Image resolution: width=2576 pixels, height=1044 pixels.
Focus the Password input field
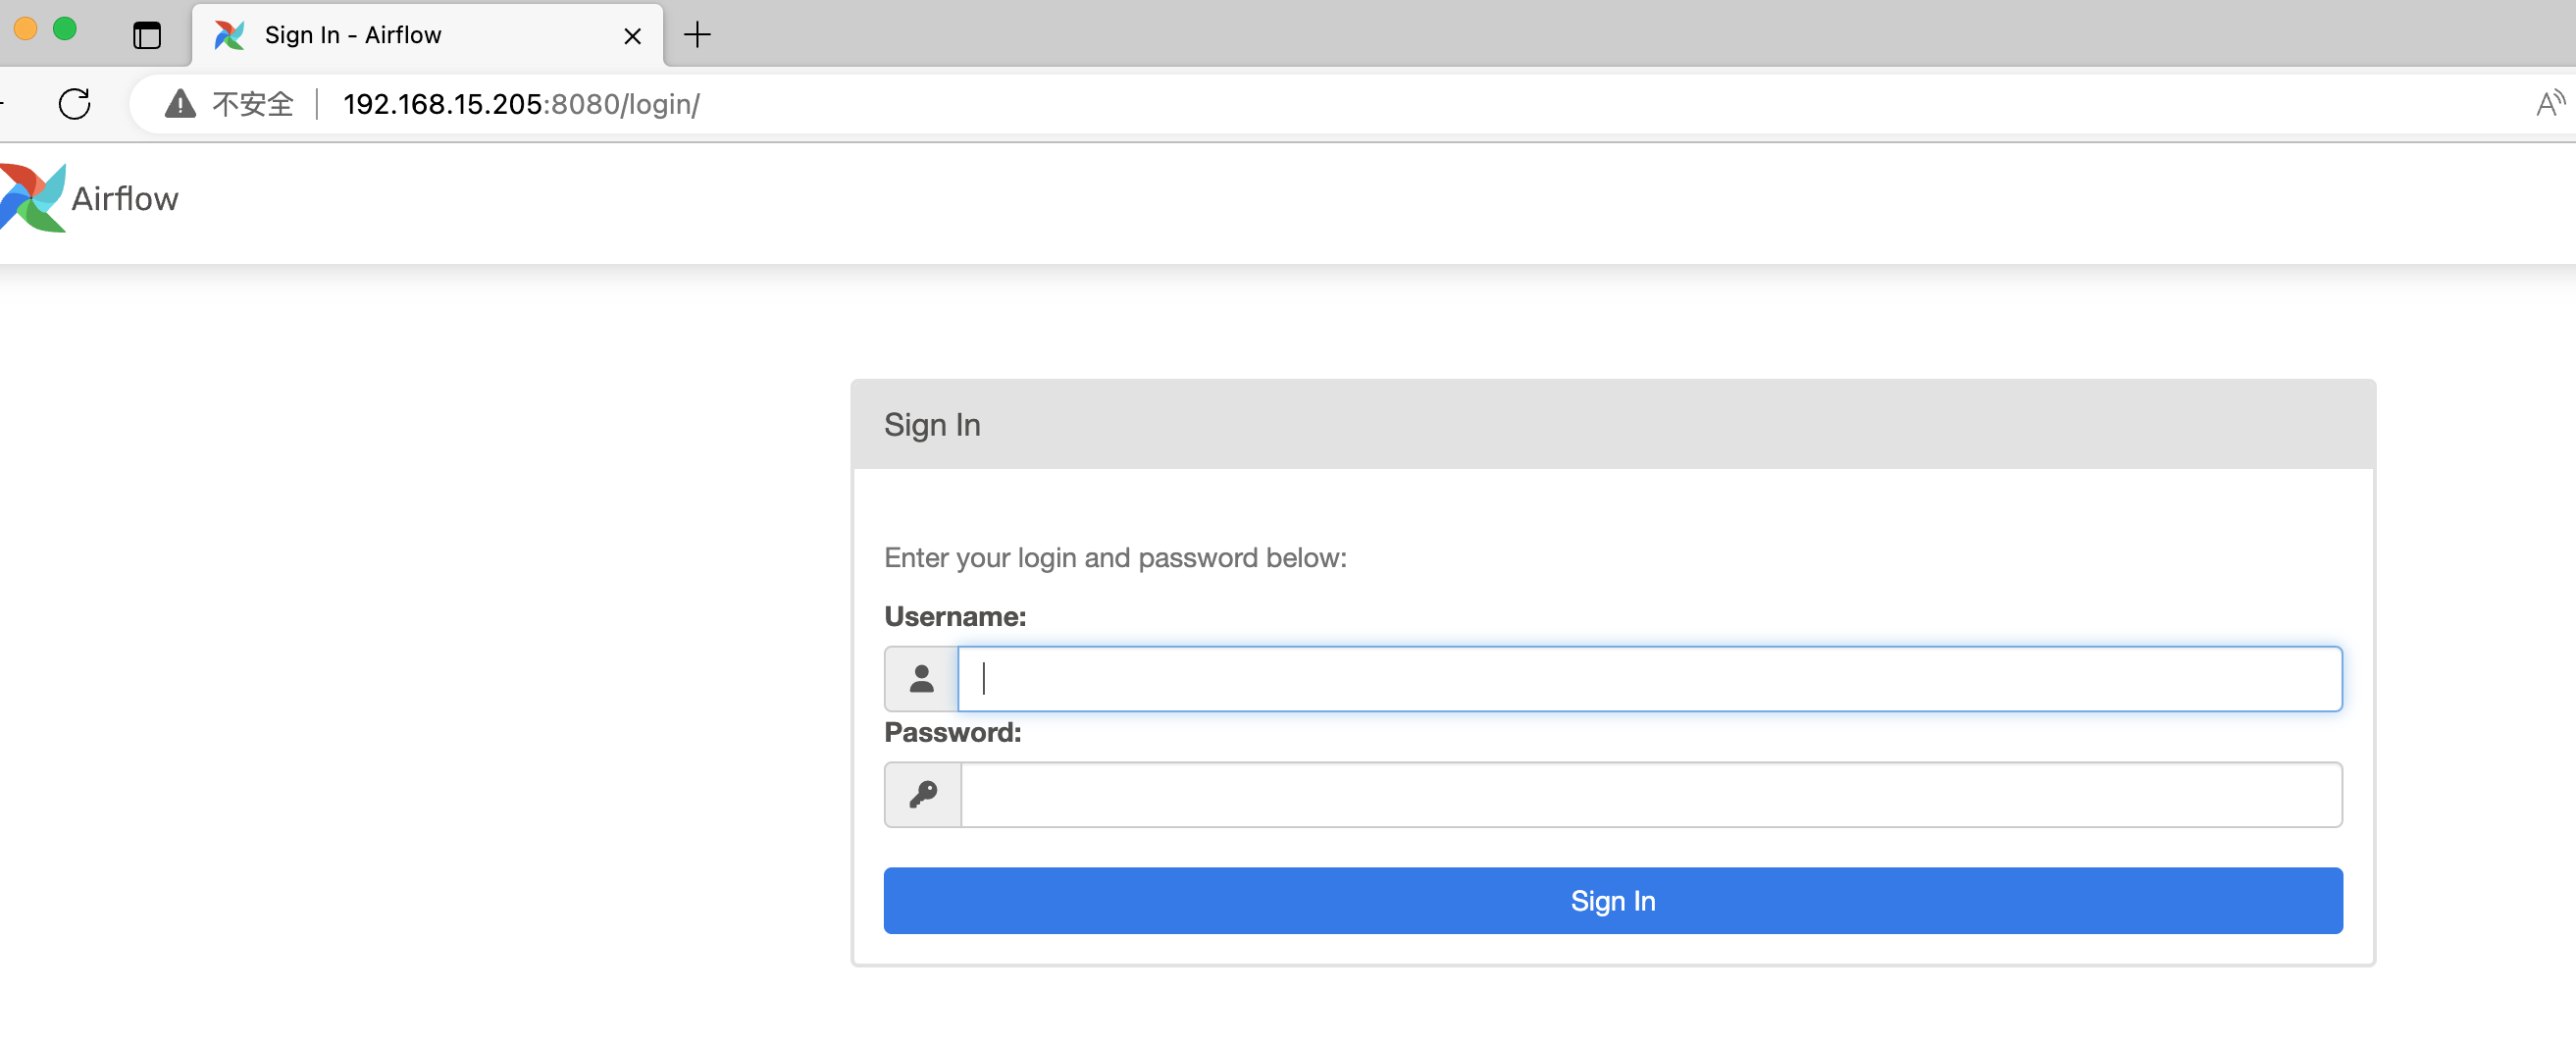pos(1650,795)
